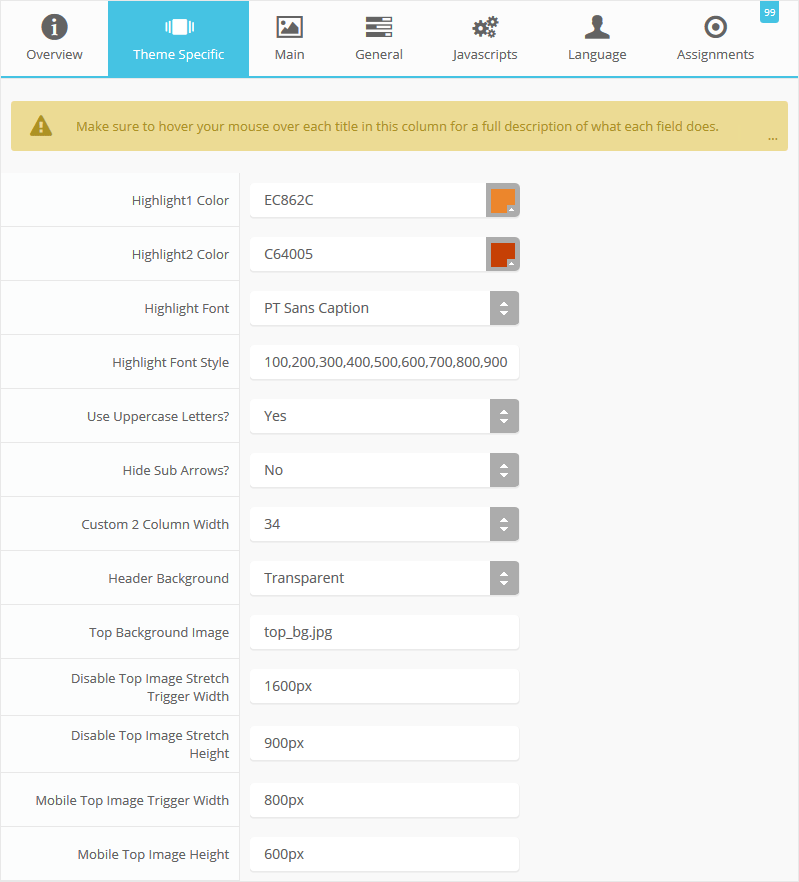Click the Javascripts gears icon
799x882 pixels.
pos(485,27)
